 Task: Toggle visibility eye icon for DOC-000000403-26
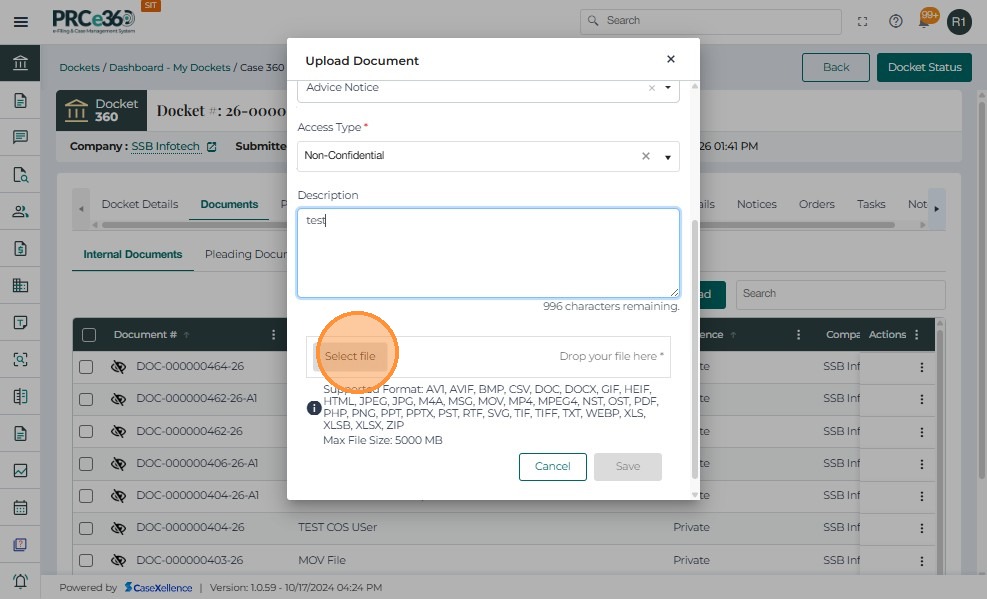118,560
